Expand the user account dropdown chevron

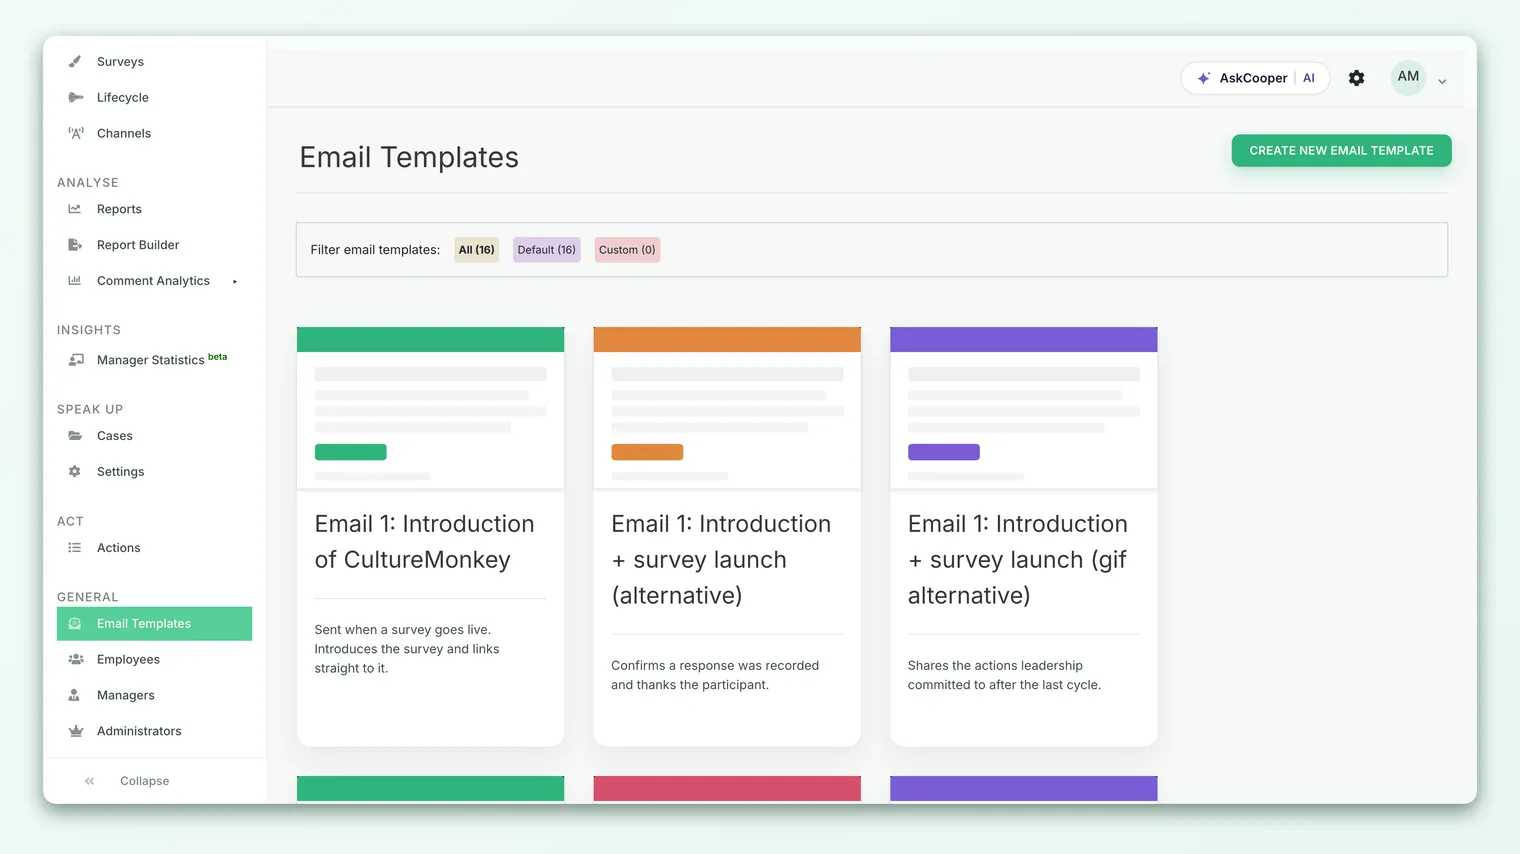coord(1442,82)
